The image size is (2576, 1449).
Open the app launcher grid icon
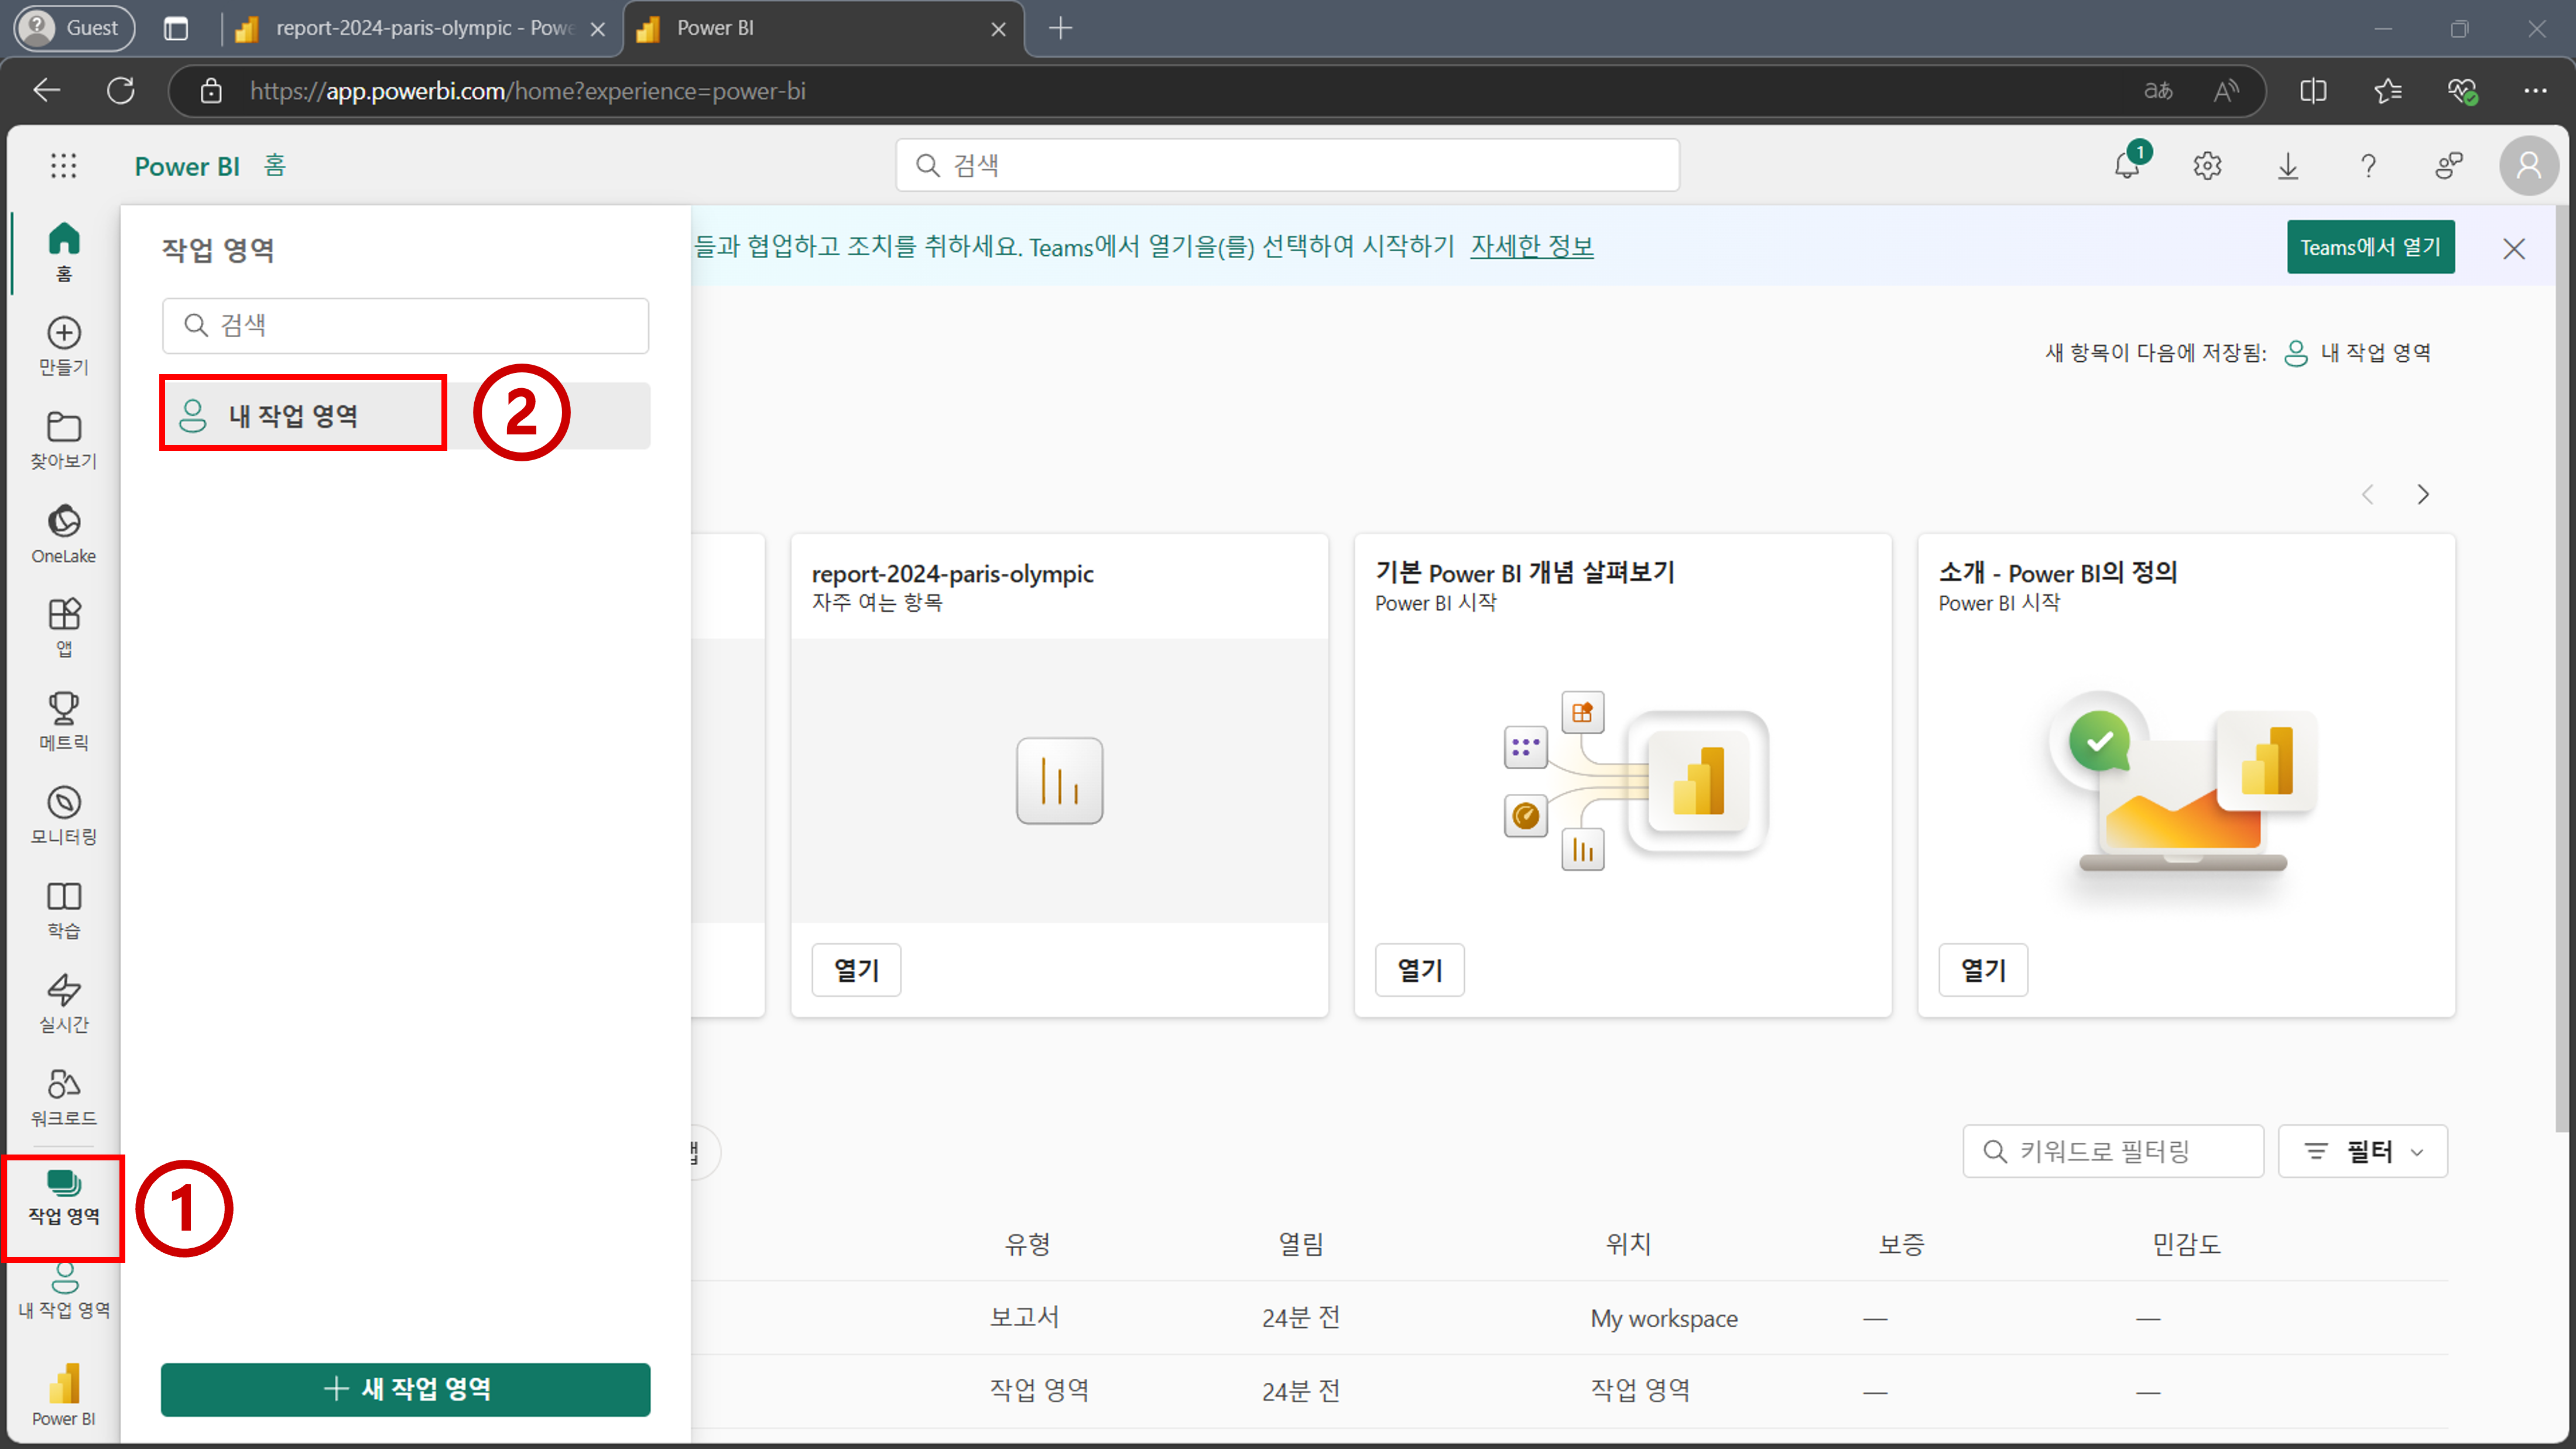[x=64, y=166]
